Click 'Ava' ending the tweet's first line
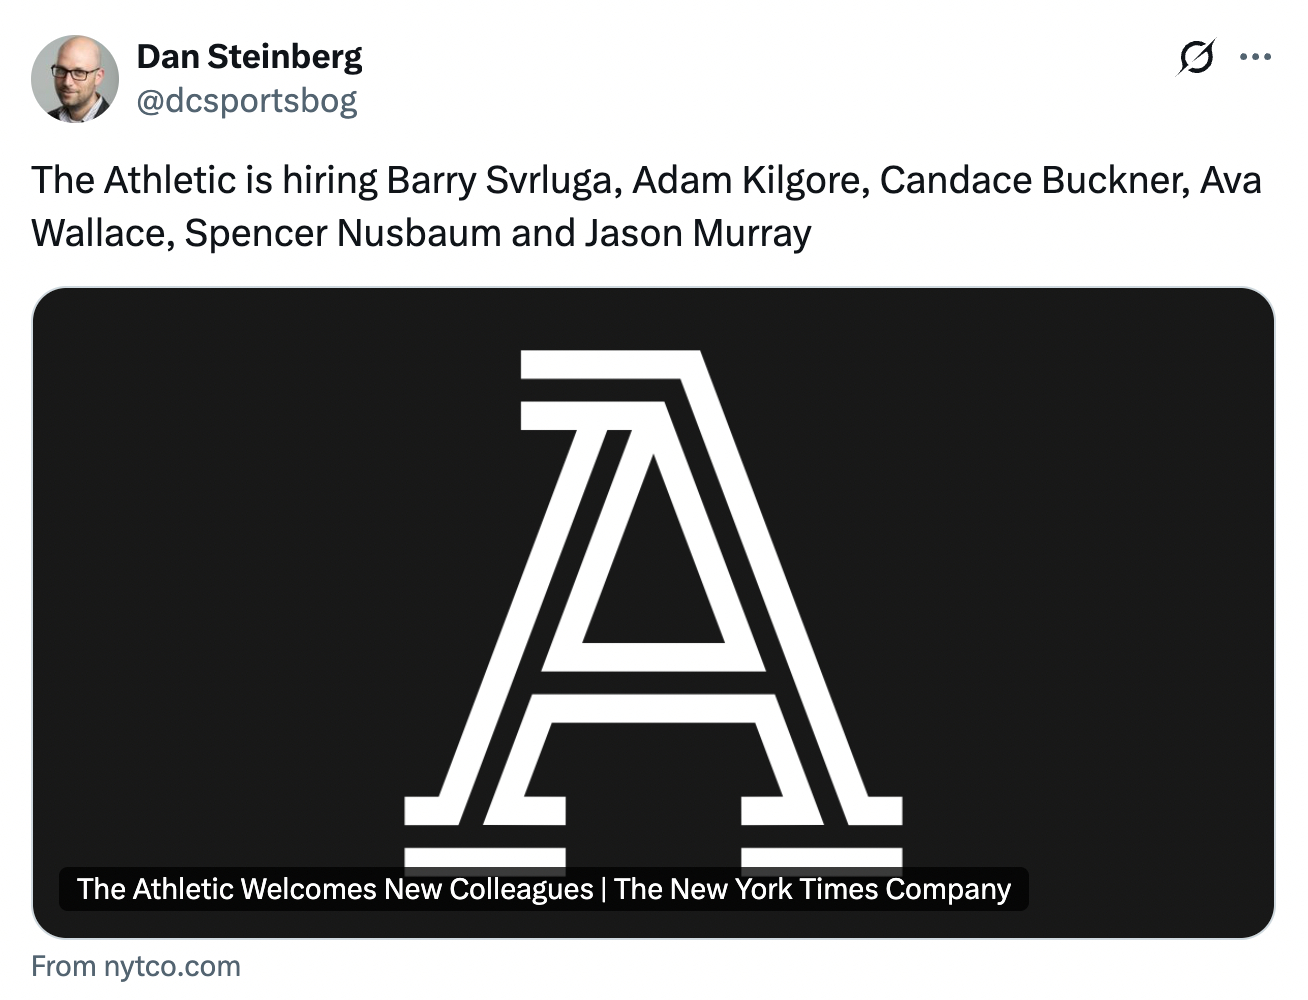Image resolution: width=1308 pixels, height=1000 pixels. pyautogui.click(x=1230, y=181)
